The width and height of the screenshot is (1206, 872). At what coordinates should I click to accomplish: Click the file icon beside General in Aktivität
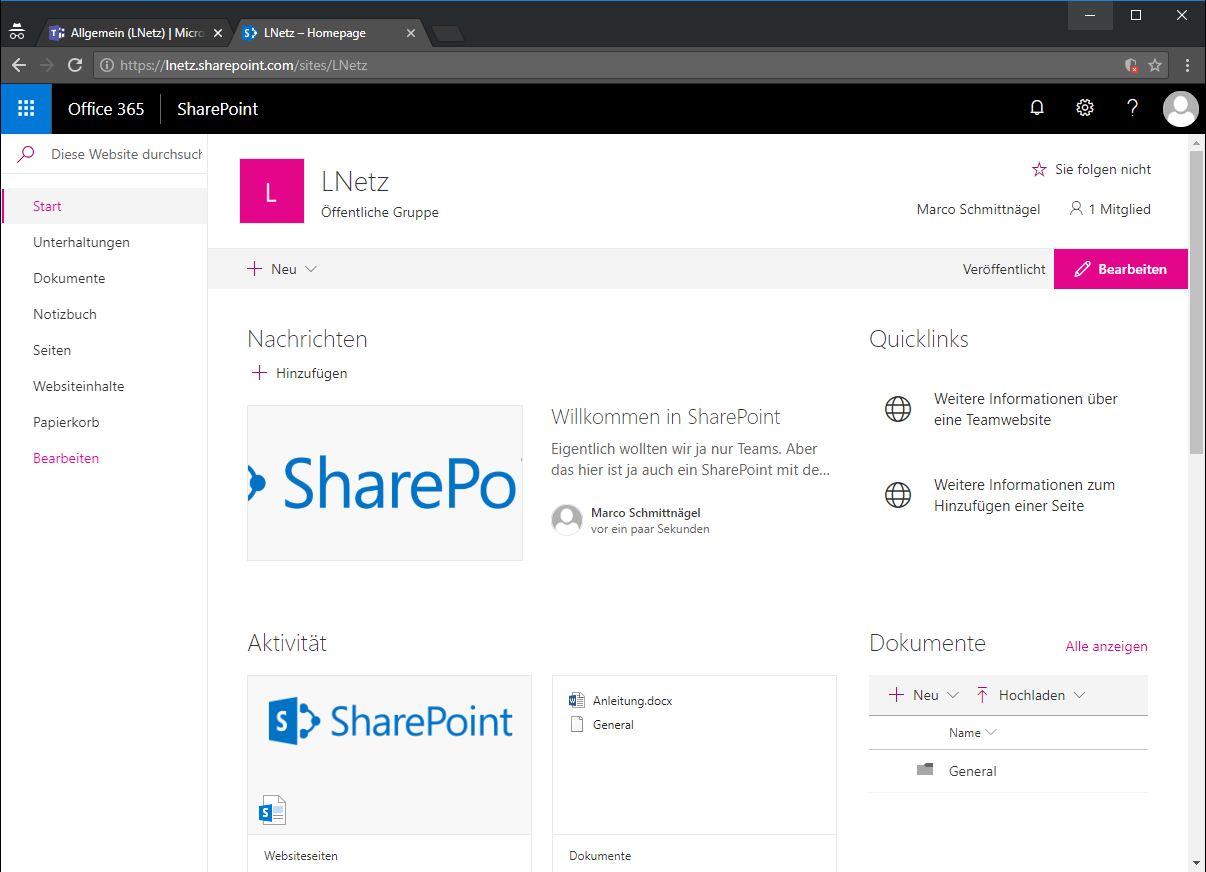[x=576, y=724]
